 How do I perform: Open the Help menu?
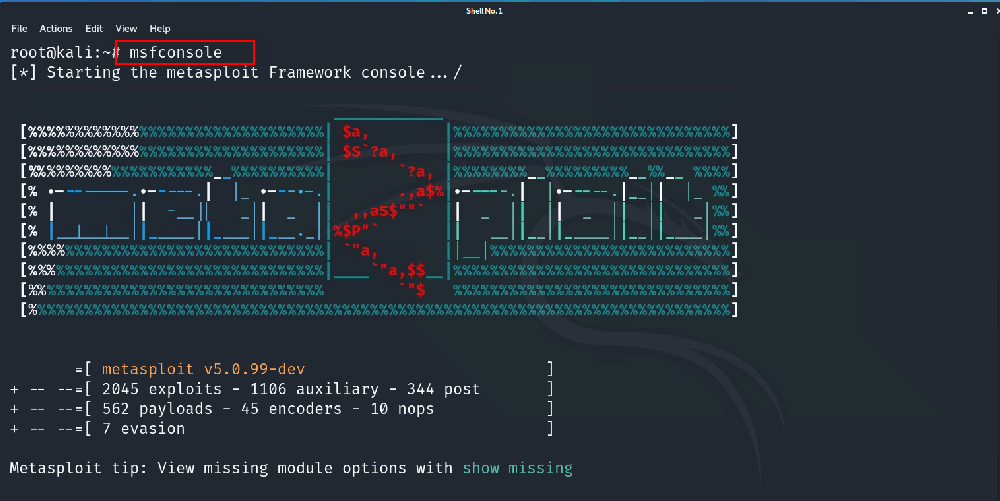point(160,29)
